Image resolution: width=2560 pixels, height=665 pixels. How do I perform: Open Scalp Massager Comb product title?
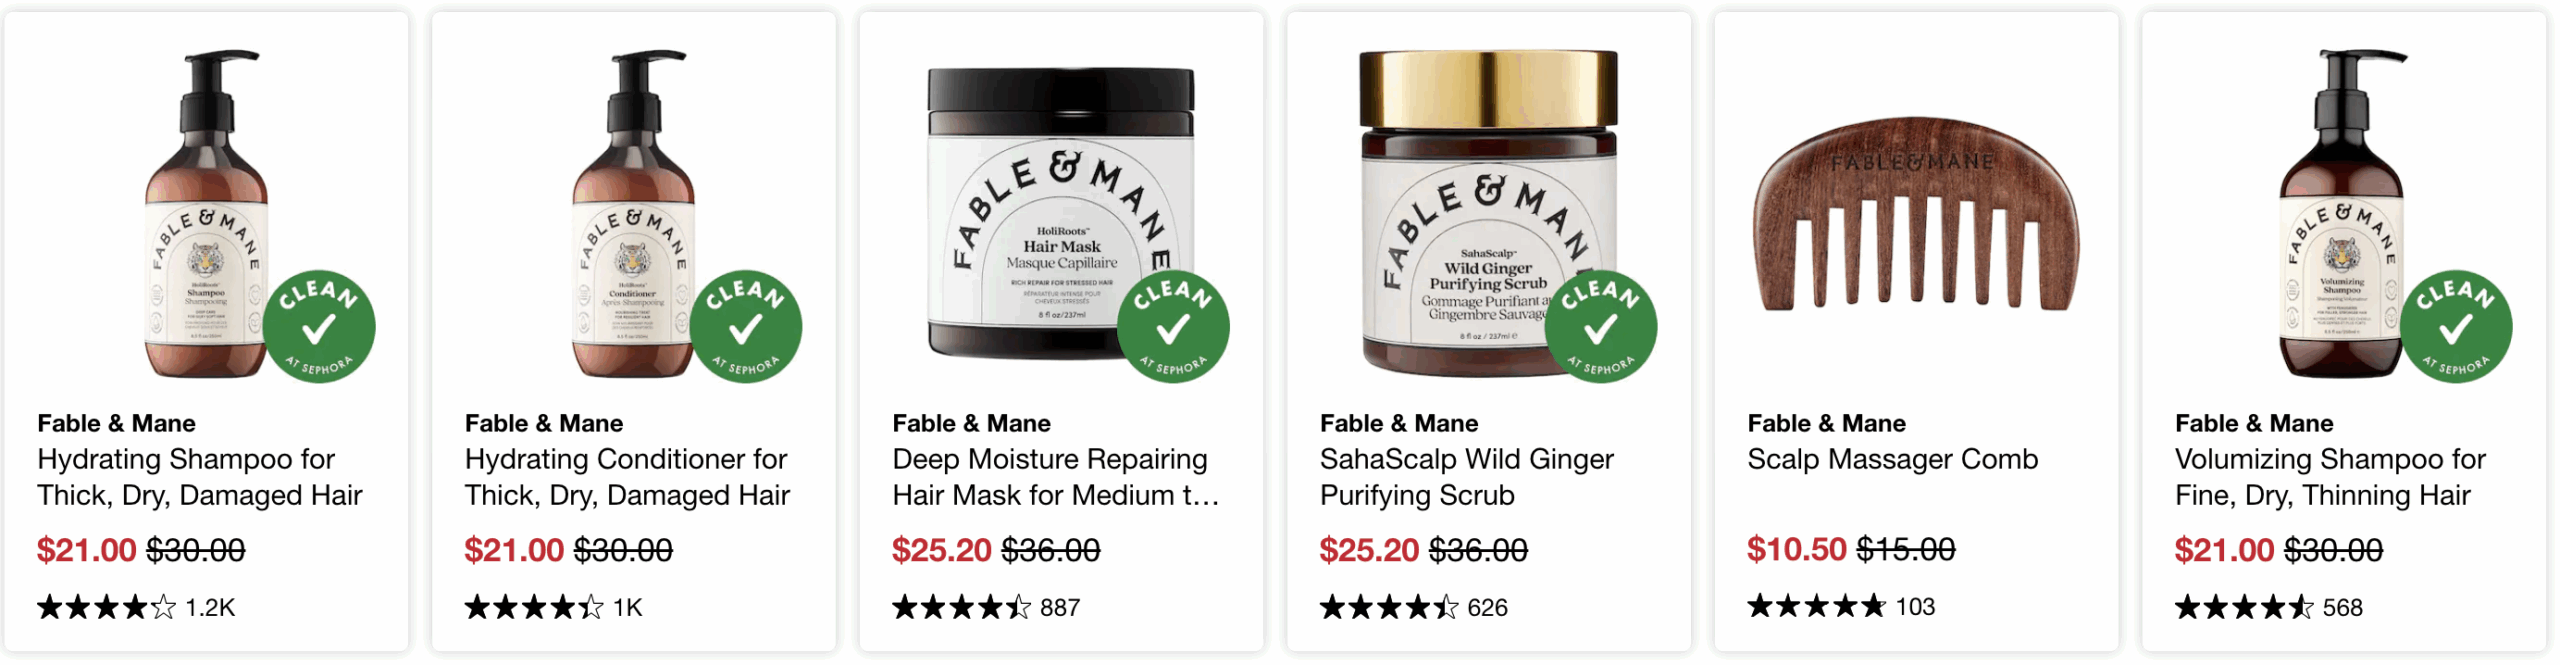[1892, 459]
